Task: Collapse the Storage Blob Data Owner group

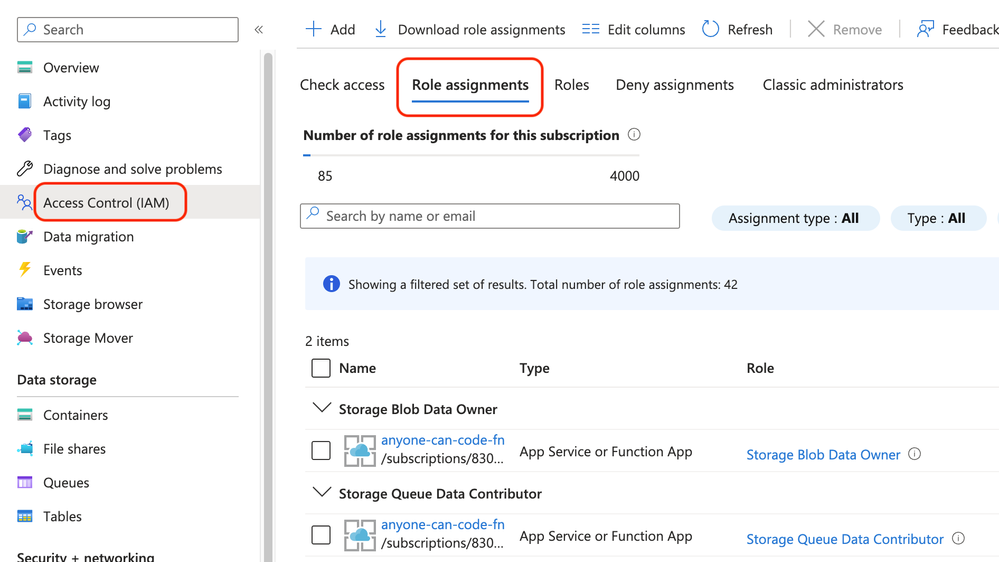Action: [x=322, y=408]
